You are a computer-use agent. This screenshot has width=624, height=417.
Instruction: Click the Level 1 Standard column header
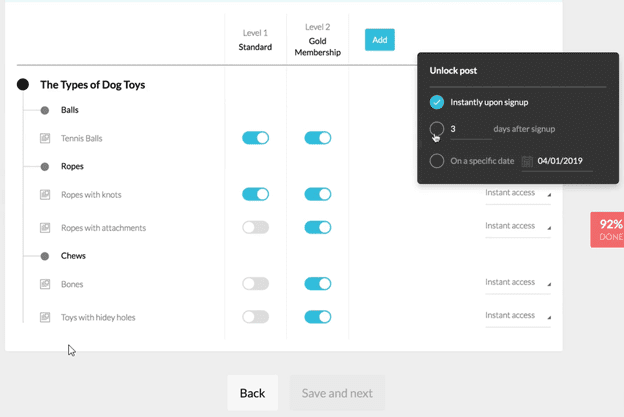click(255, 40)
